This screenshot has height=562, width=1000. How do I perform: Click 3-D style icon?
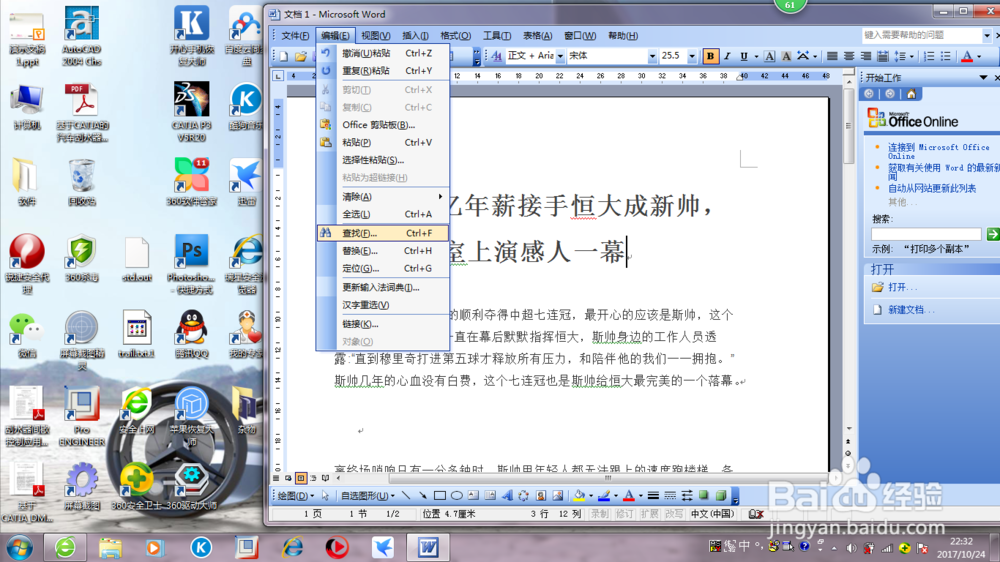coord(721,496)
